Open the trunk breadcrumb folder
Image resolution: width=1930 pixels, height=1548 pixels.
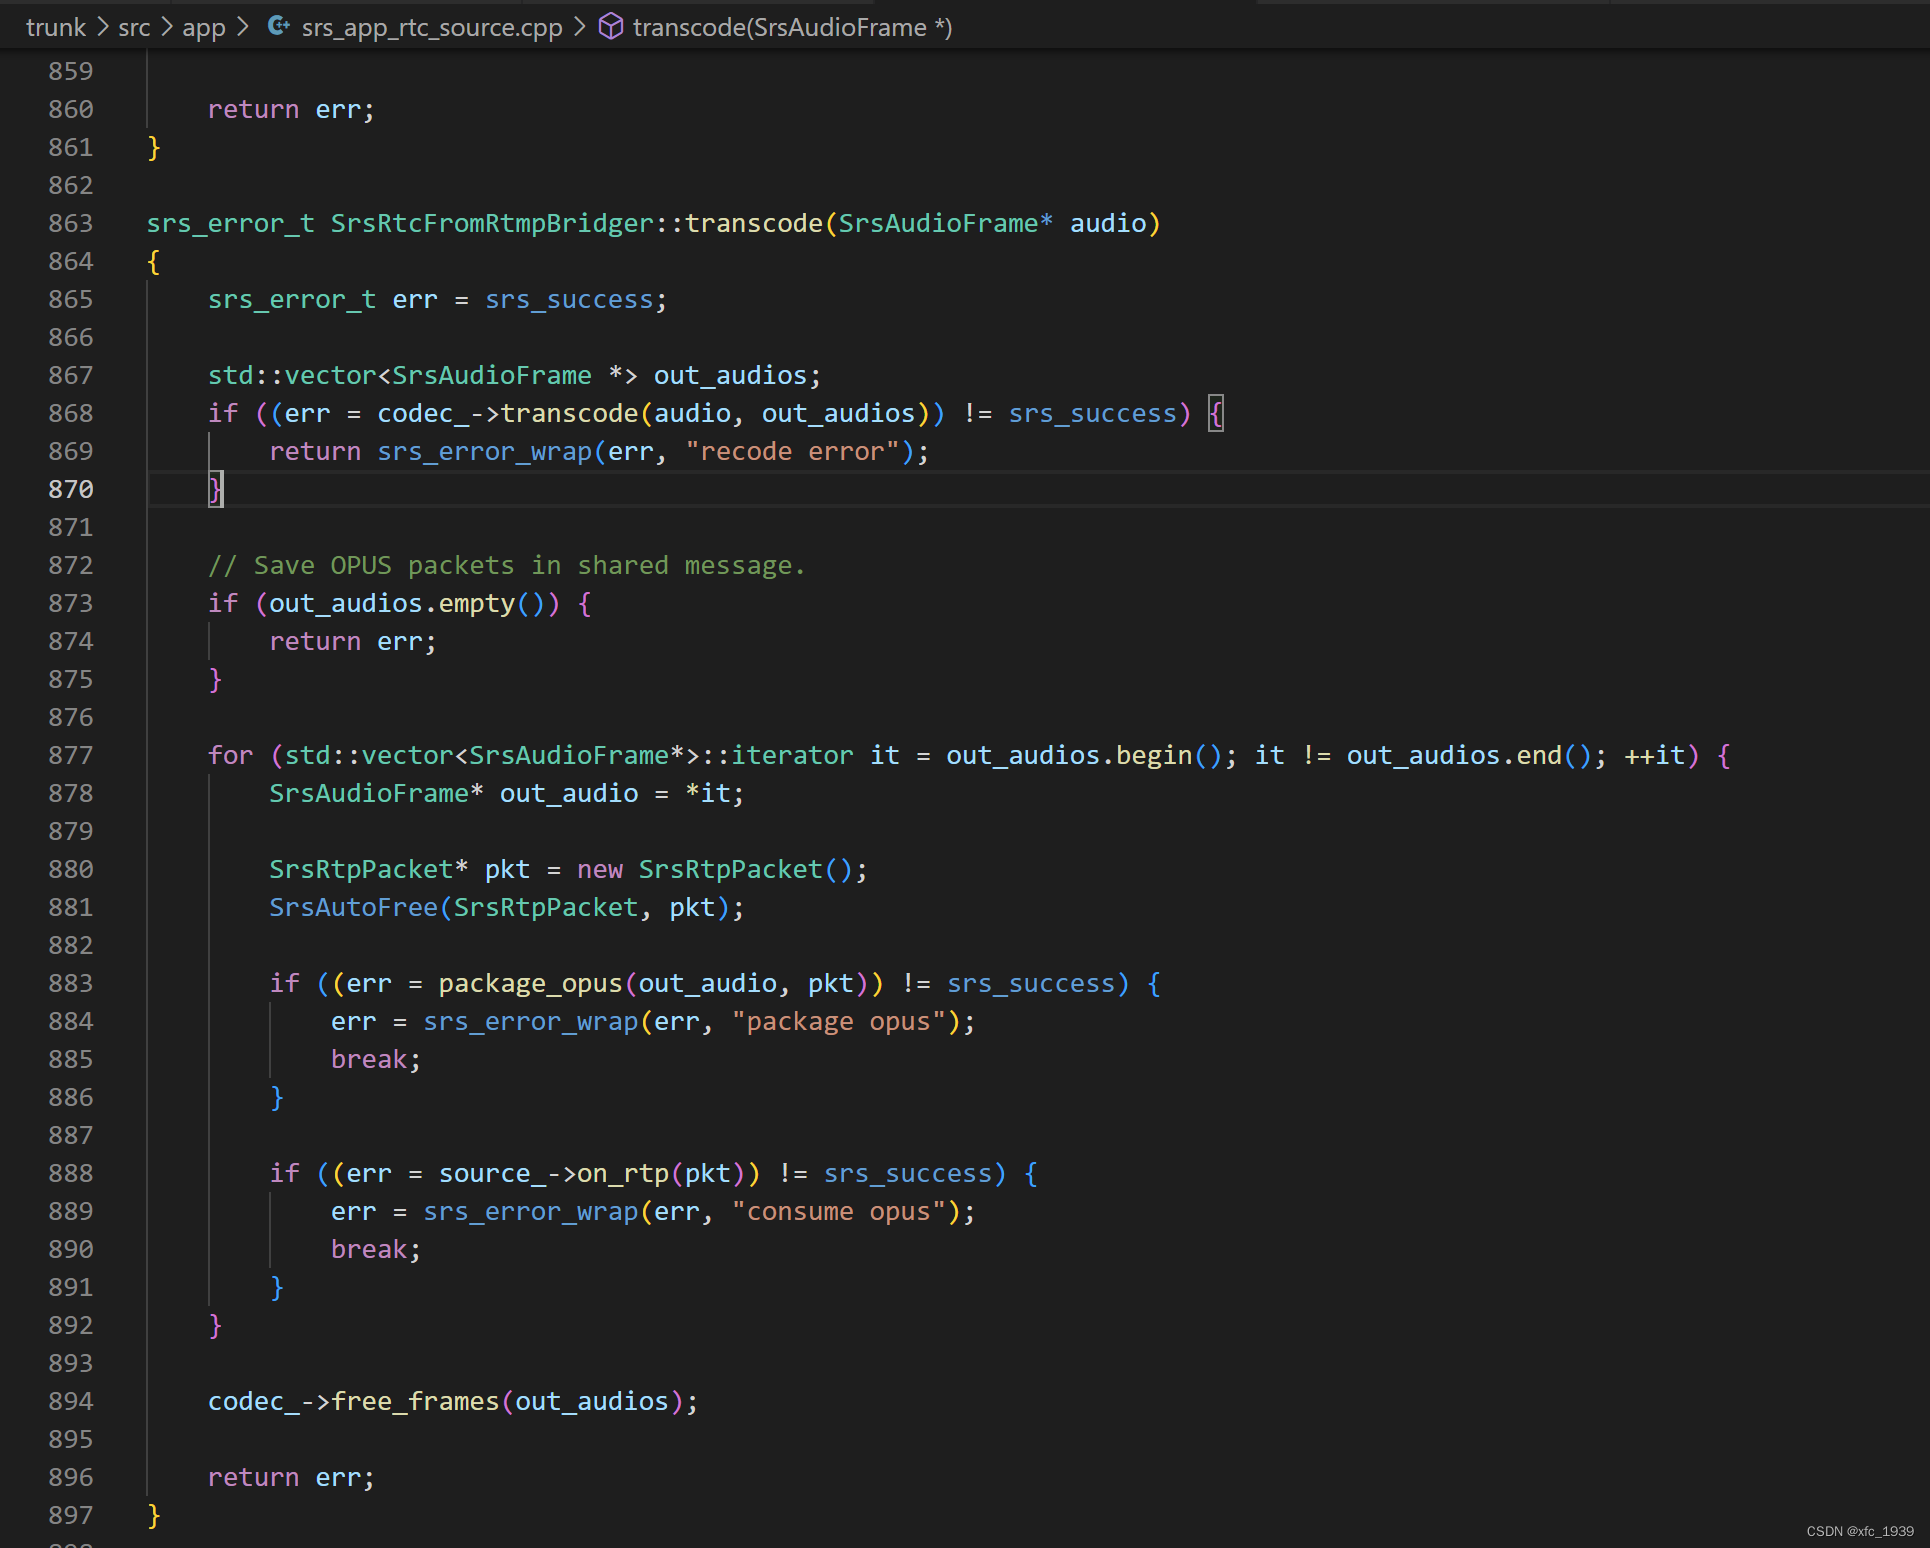(56, 27)
